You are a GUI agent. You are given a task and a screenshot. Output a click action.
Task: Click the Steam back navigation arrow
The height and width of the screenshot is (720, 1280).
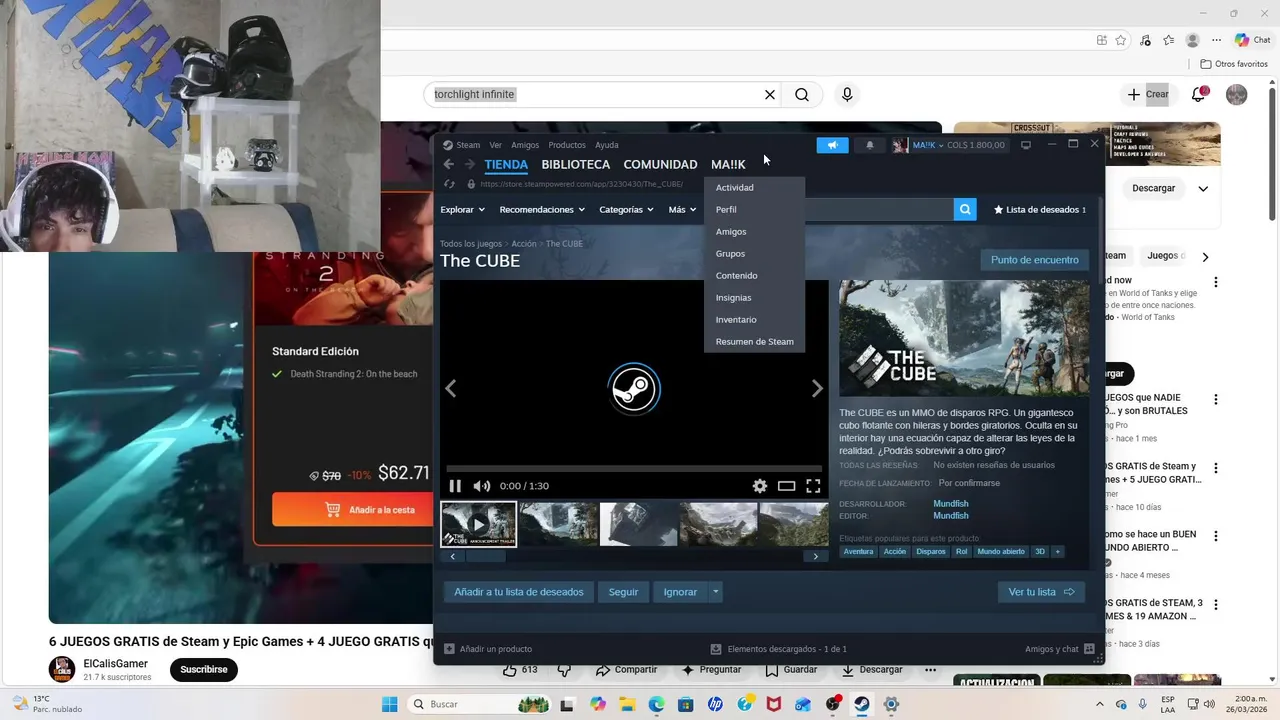coord(448,165)
